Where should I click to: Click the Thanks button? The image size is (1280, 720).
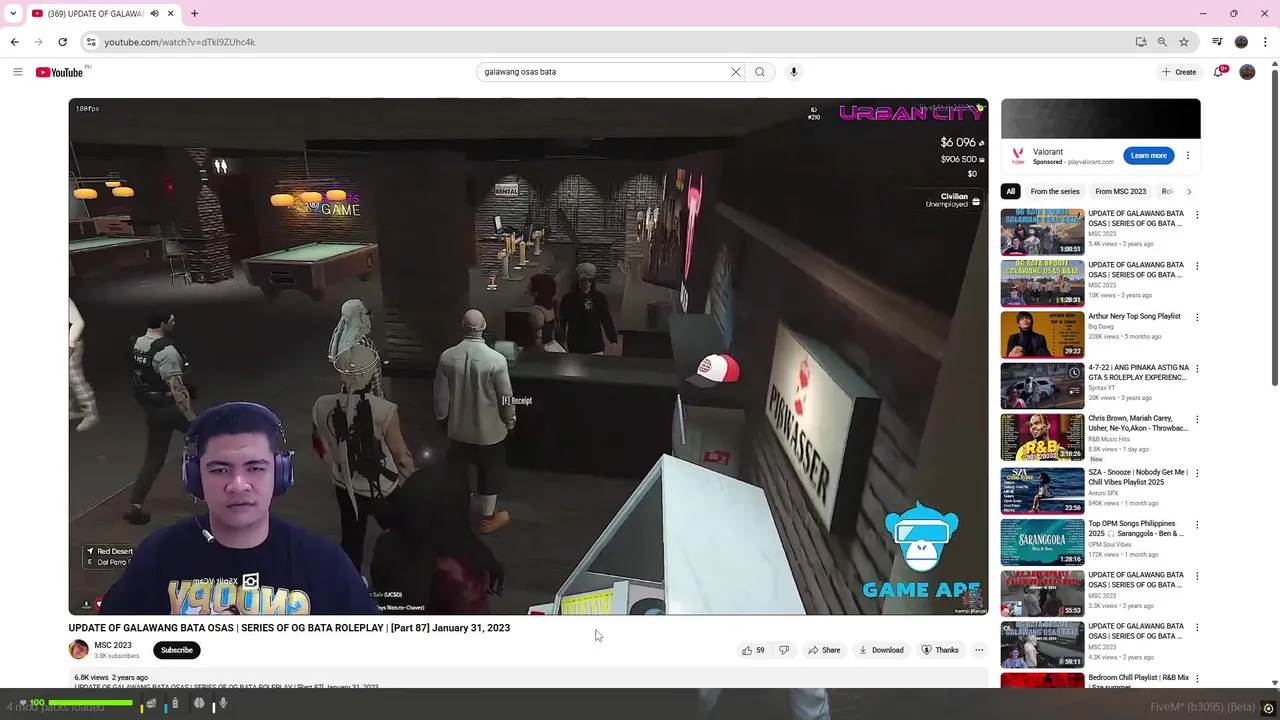pyautogui.click(x=940, y=650)
